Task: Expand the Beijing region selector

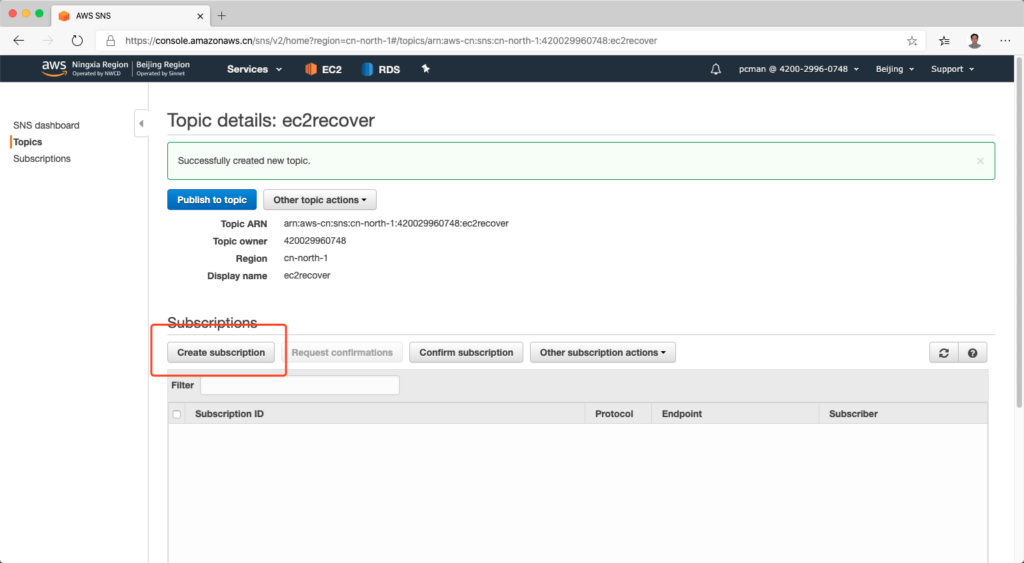Action: [x=895, y=69]
